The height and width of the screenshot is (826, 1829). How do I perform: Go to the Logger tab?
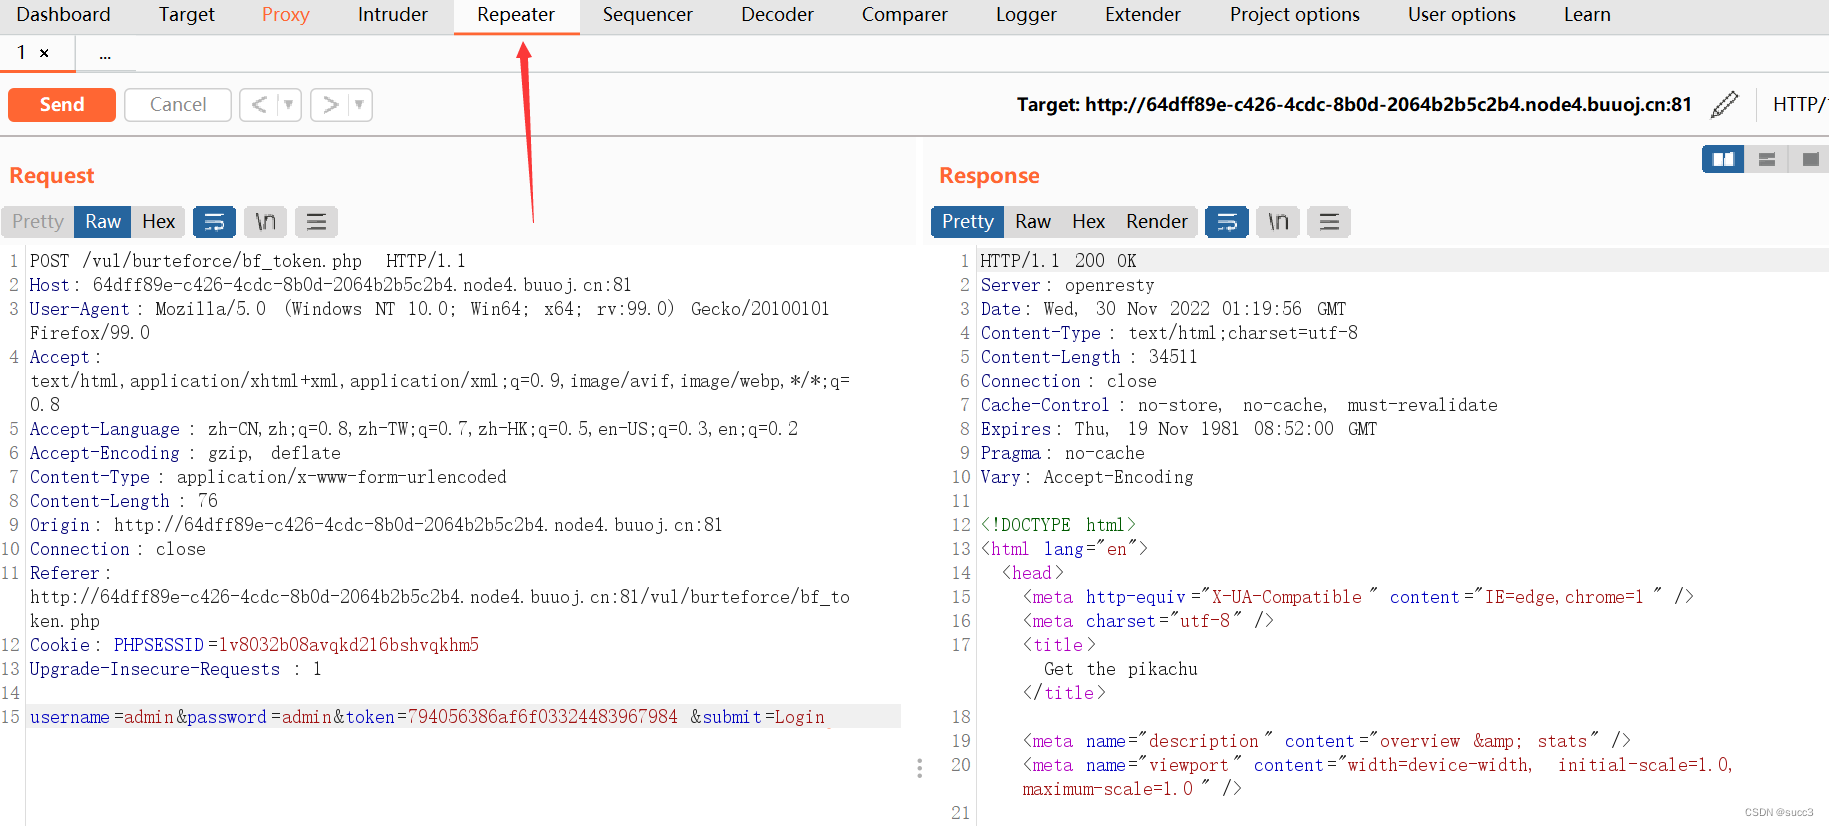[x=1026, y=15]
